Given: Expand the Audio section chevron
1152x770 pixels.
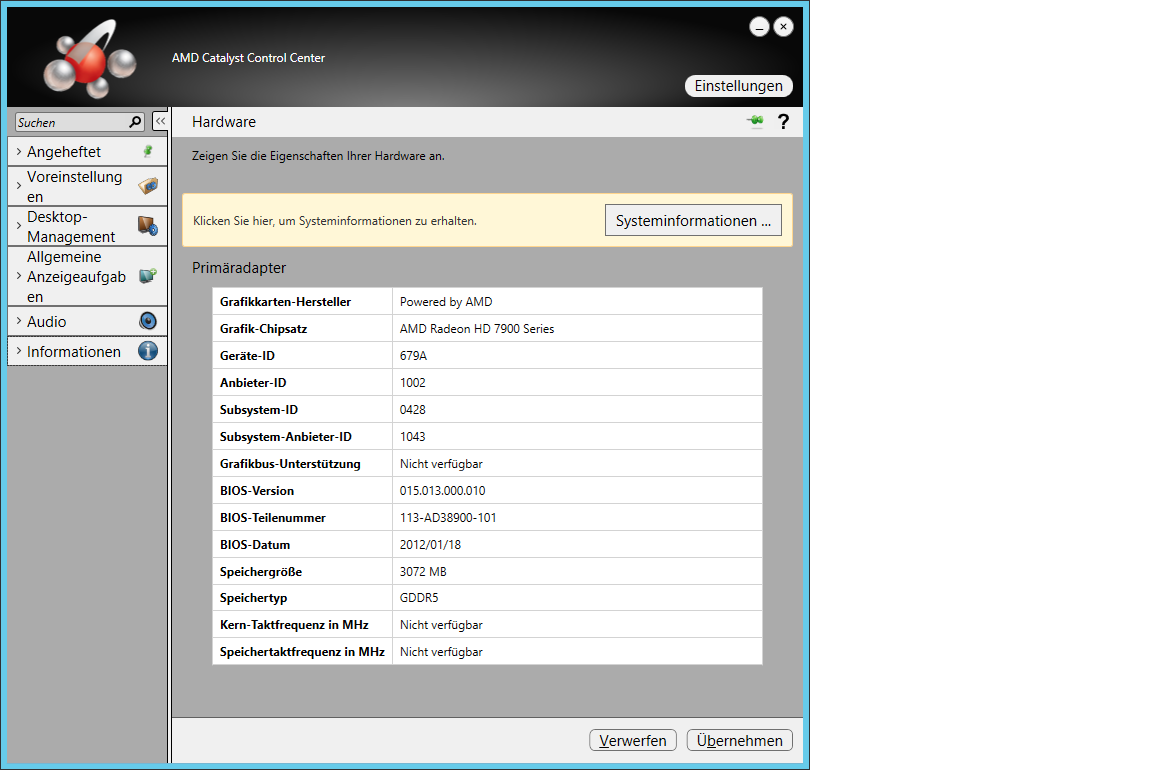Looking at the screenshot, I should point(18,321).
